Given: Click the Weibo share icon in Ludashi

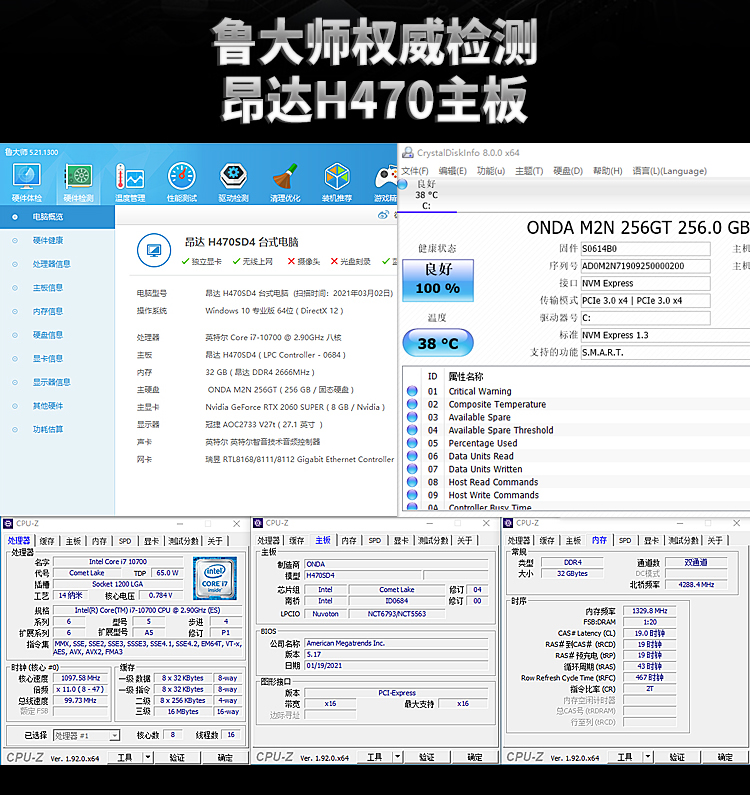Looking at the screenshot, I should 383,215.
